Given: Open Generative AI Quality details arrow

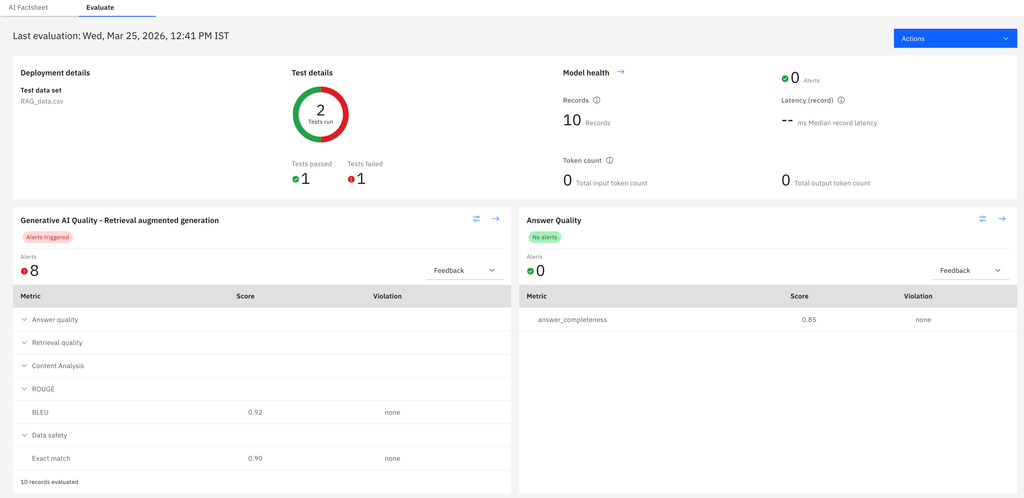Looking at the screenshot, I should [x=496, y=219].
